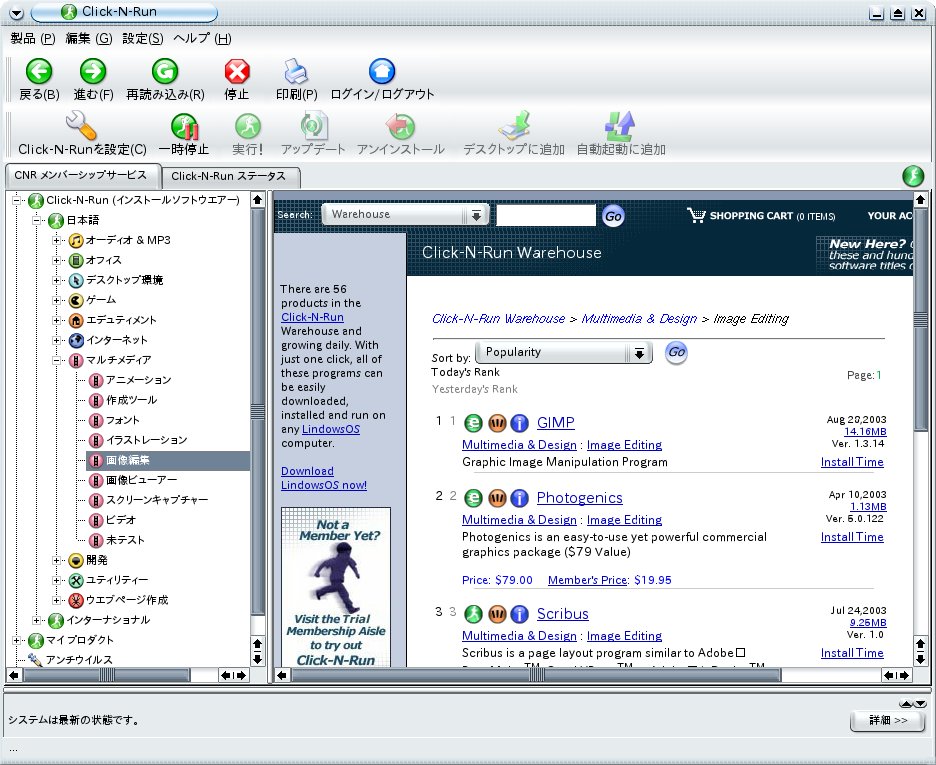Image resolution: width=936 pixels, height=765 pixels.
Task: Collapse the マルチメディア tree node
Action: click(x=56, y=360)
